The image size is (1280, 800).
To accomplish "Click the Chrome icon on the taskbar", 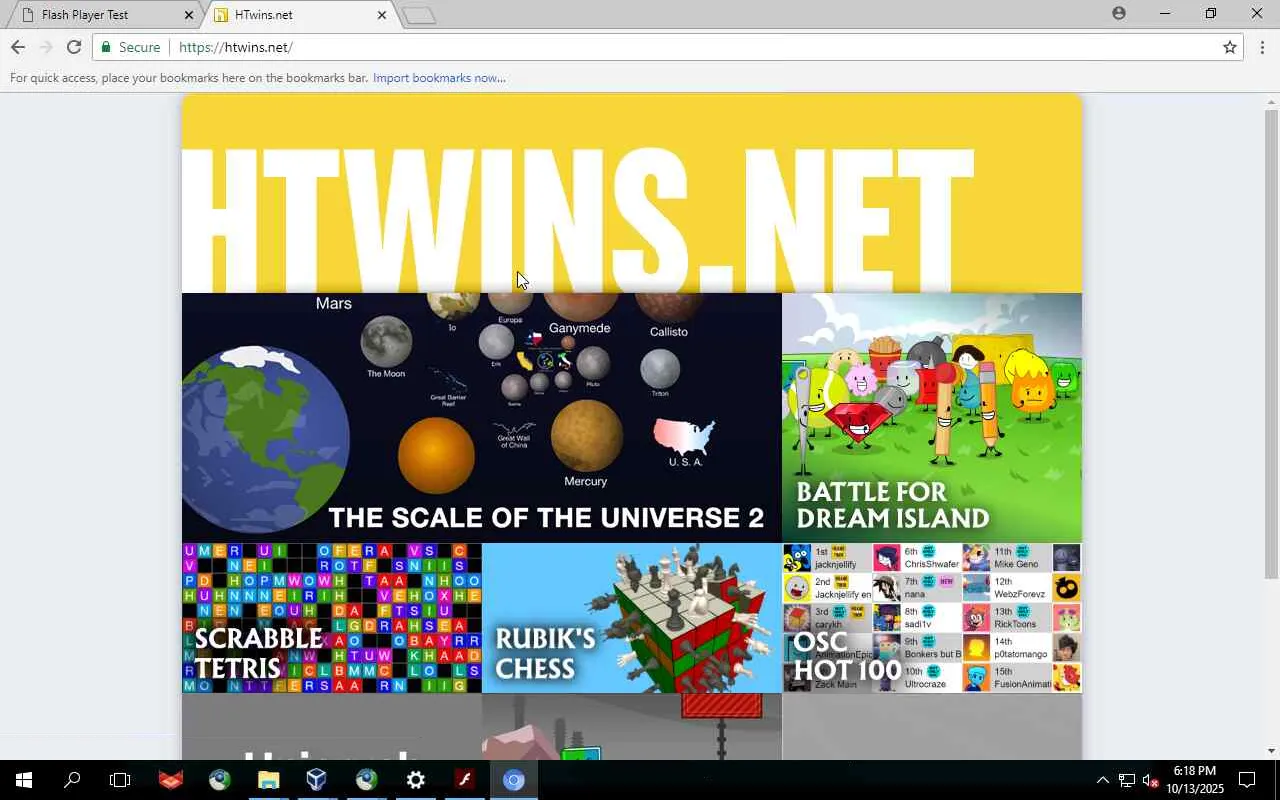I will 514,780.
